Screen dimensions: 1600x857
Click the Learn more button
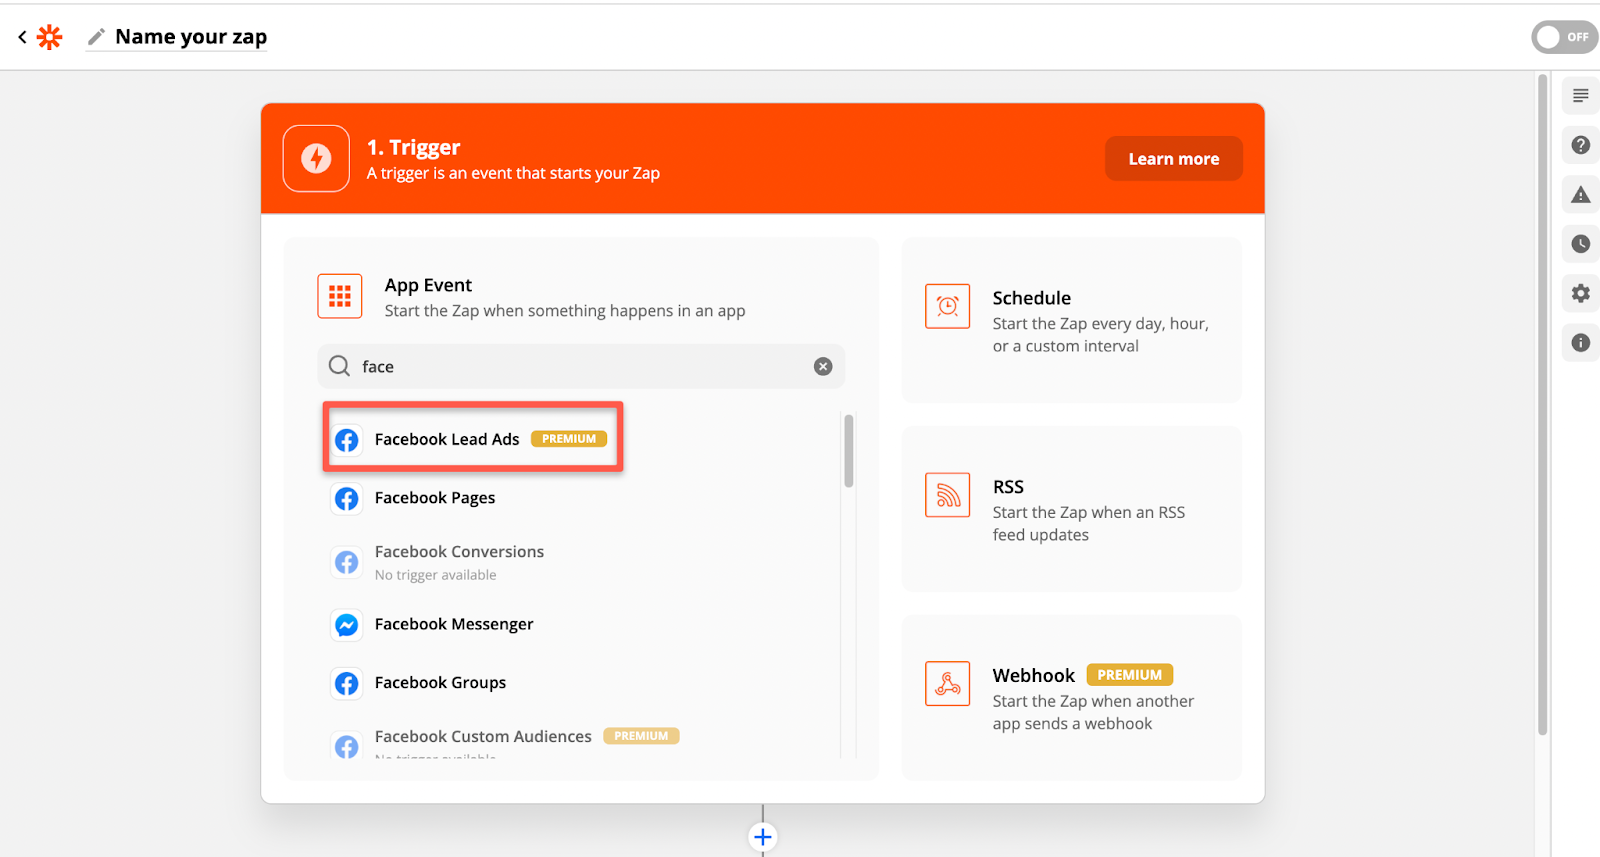pyautogui.click(x=1174, y=159)
